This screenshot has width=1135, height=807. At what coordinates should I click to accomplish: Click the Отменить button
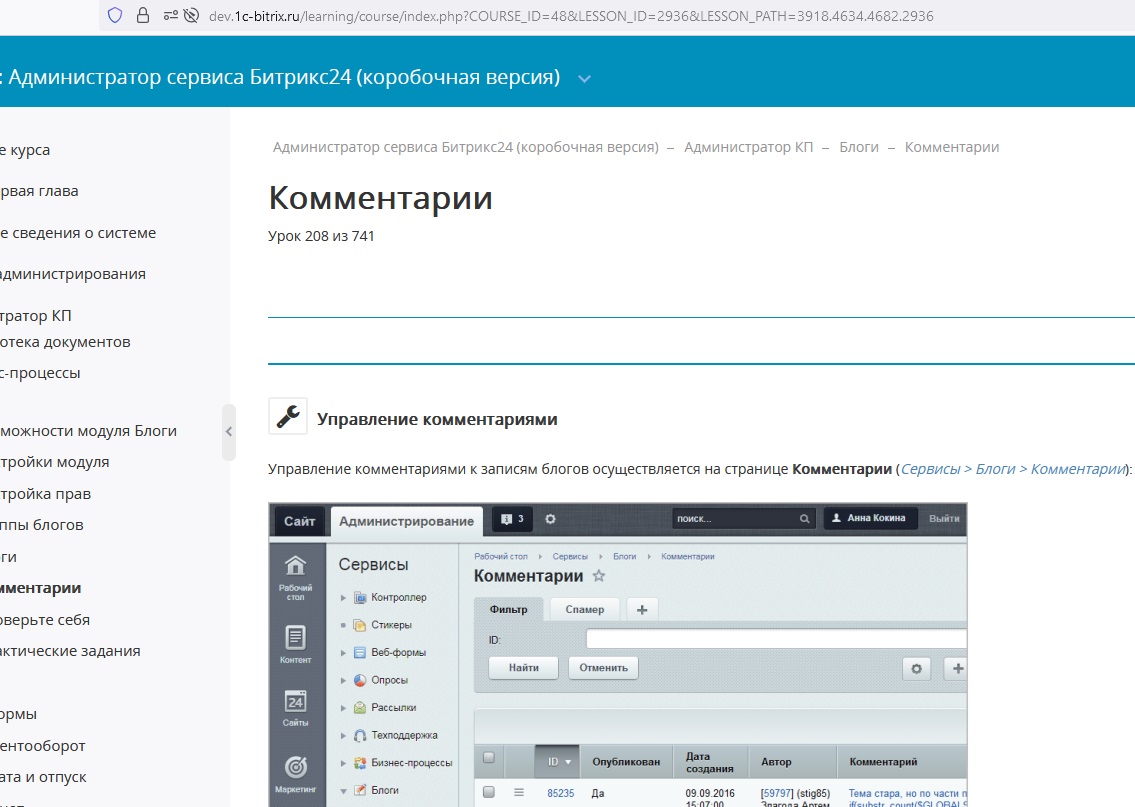tap(604, 667)
